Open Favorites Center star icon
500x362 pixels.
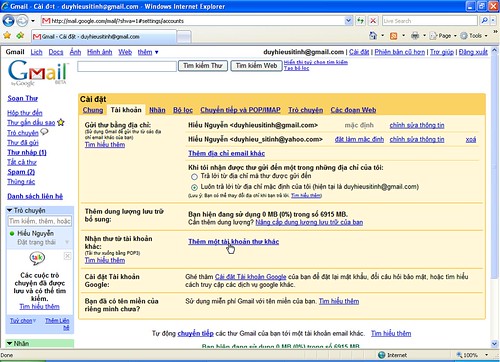(x=7, y=35)
